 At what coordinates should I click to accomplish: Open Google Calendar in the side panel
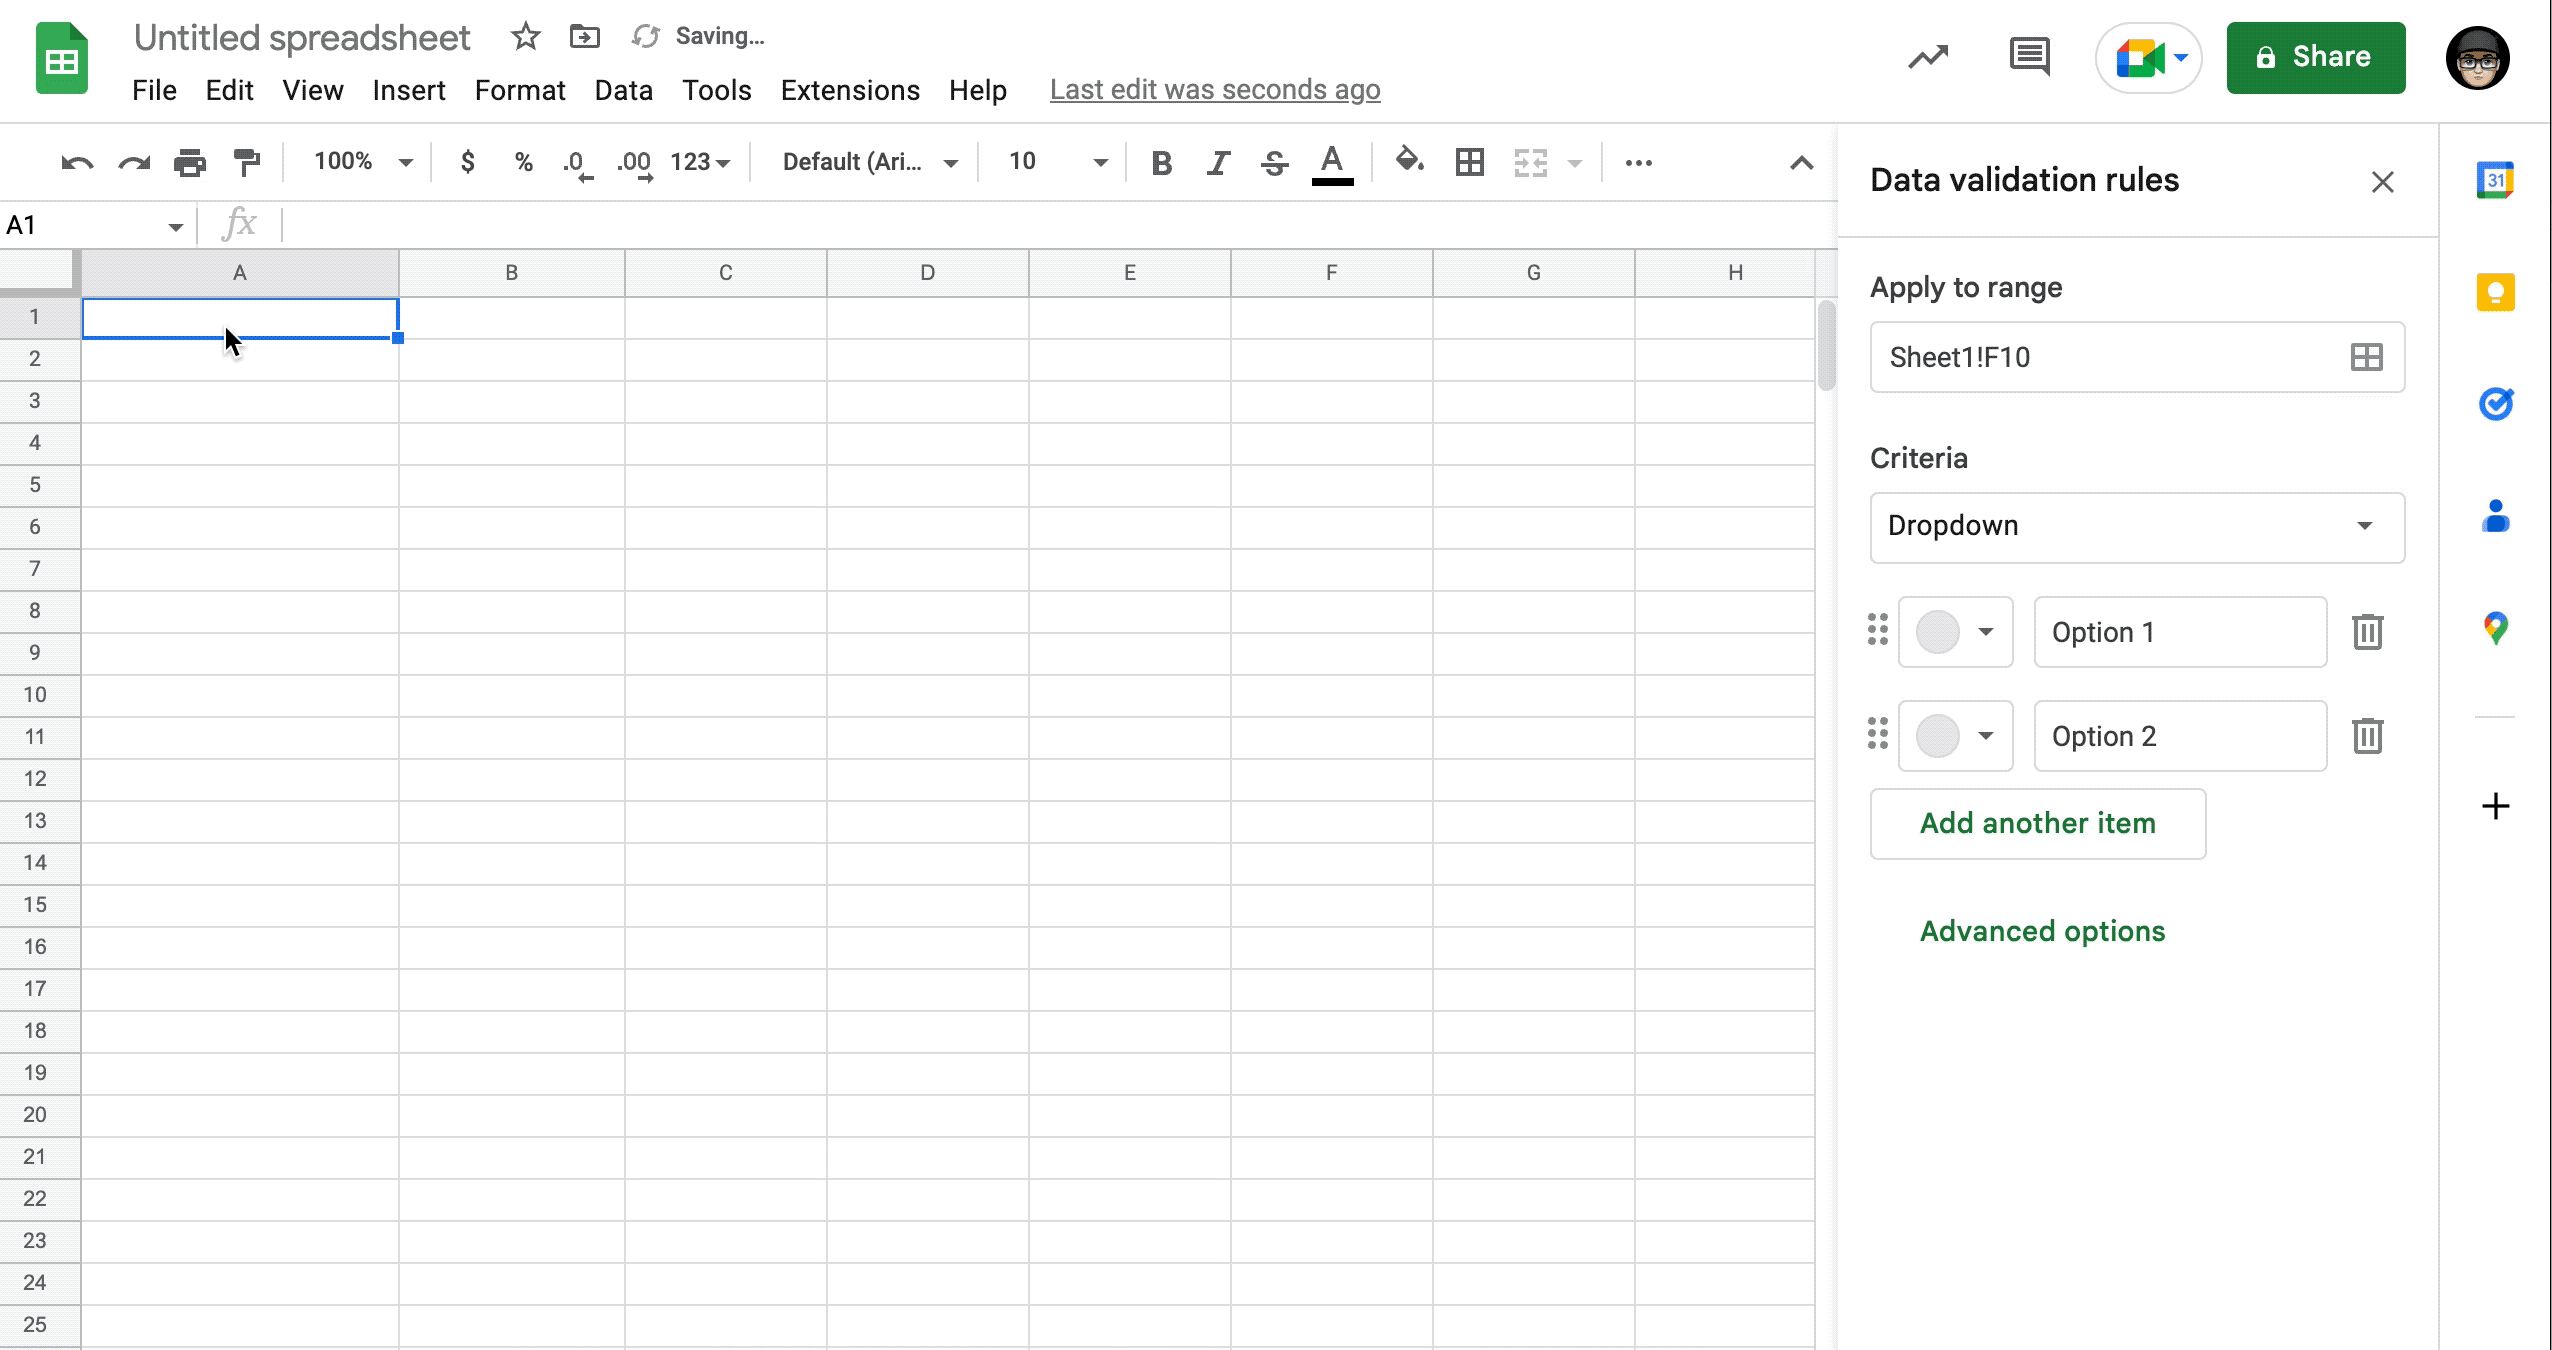(x=2495, y=179)
